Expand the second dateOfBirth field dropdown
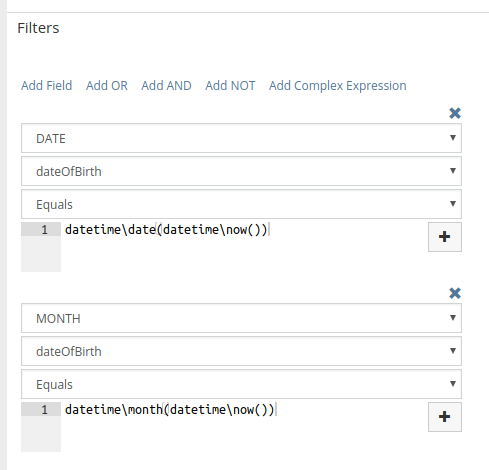This screenshot has height=470, width=489. pos(241,351)
